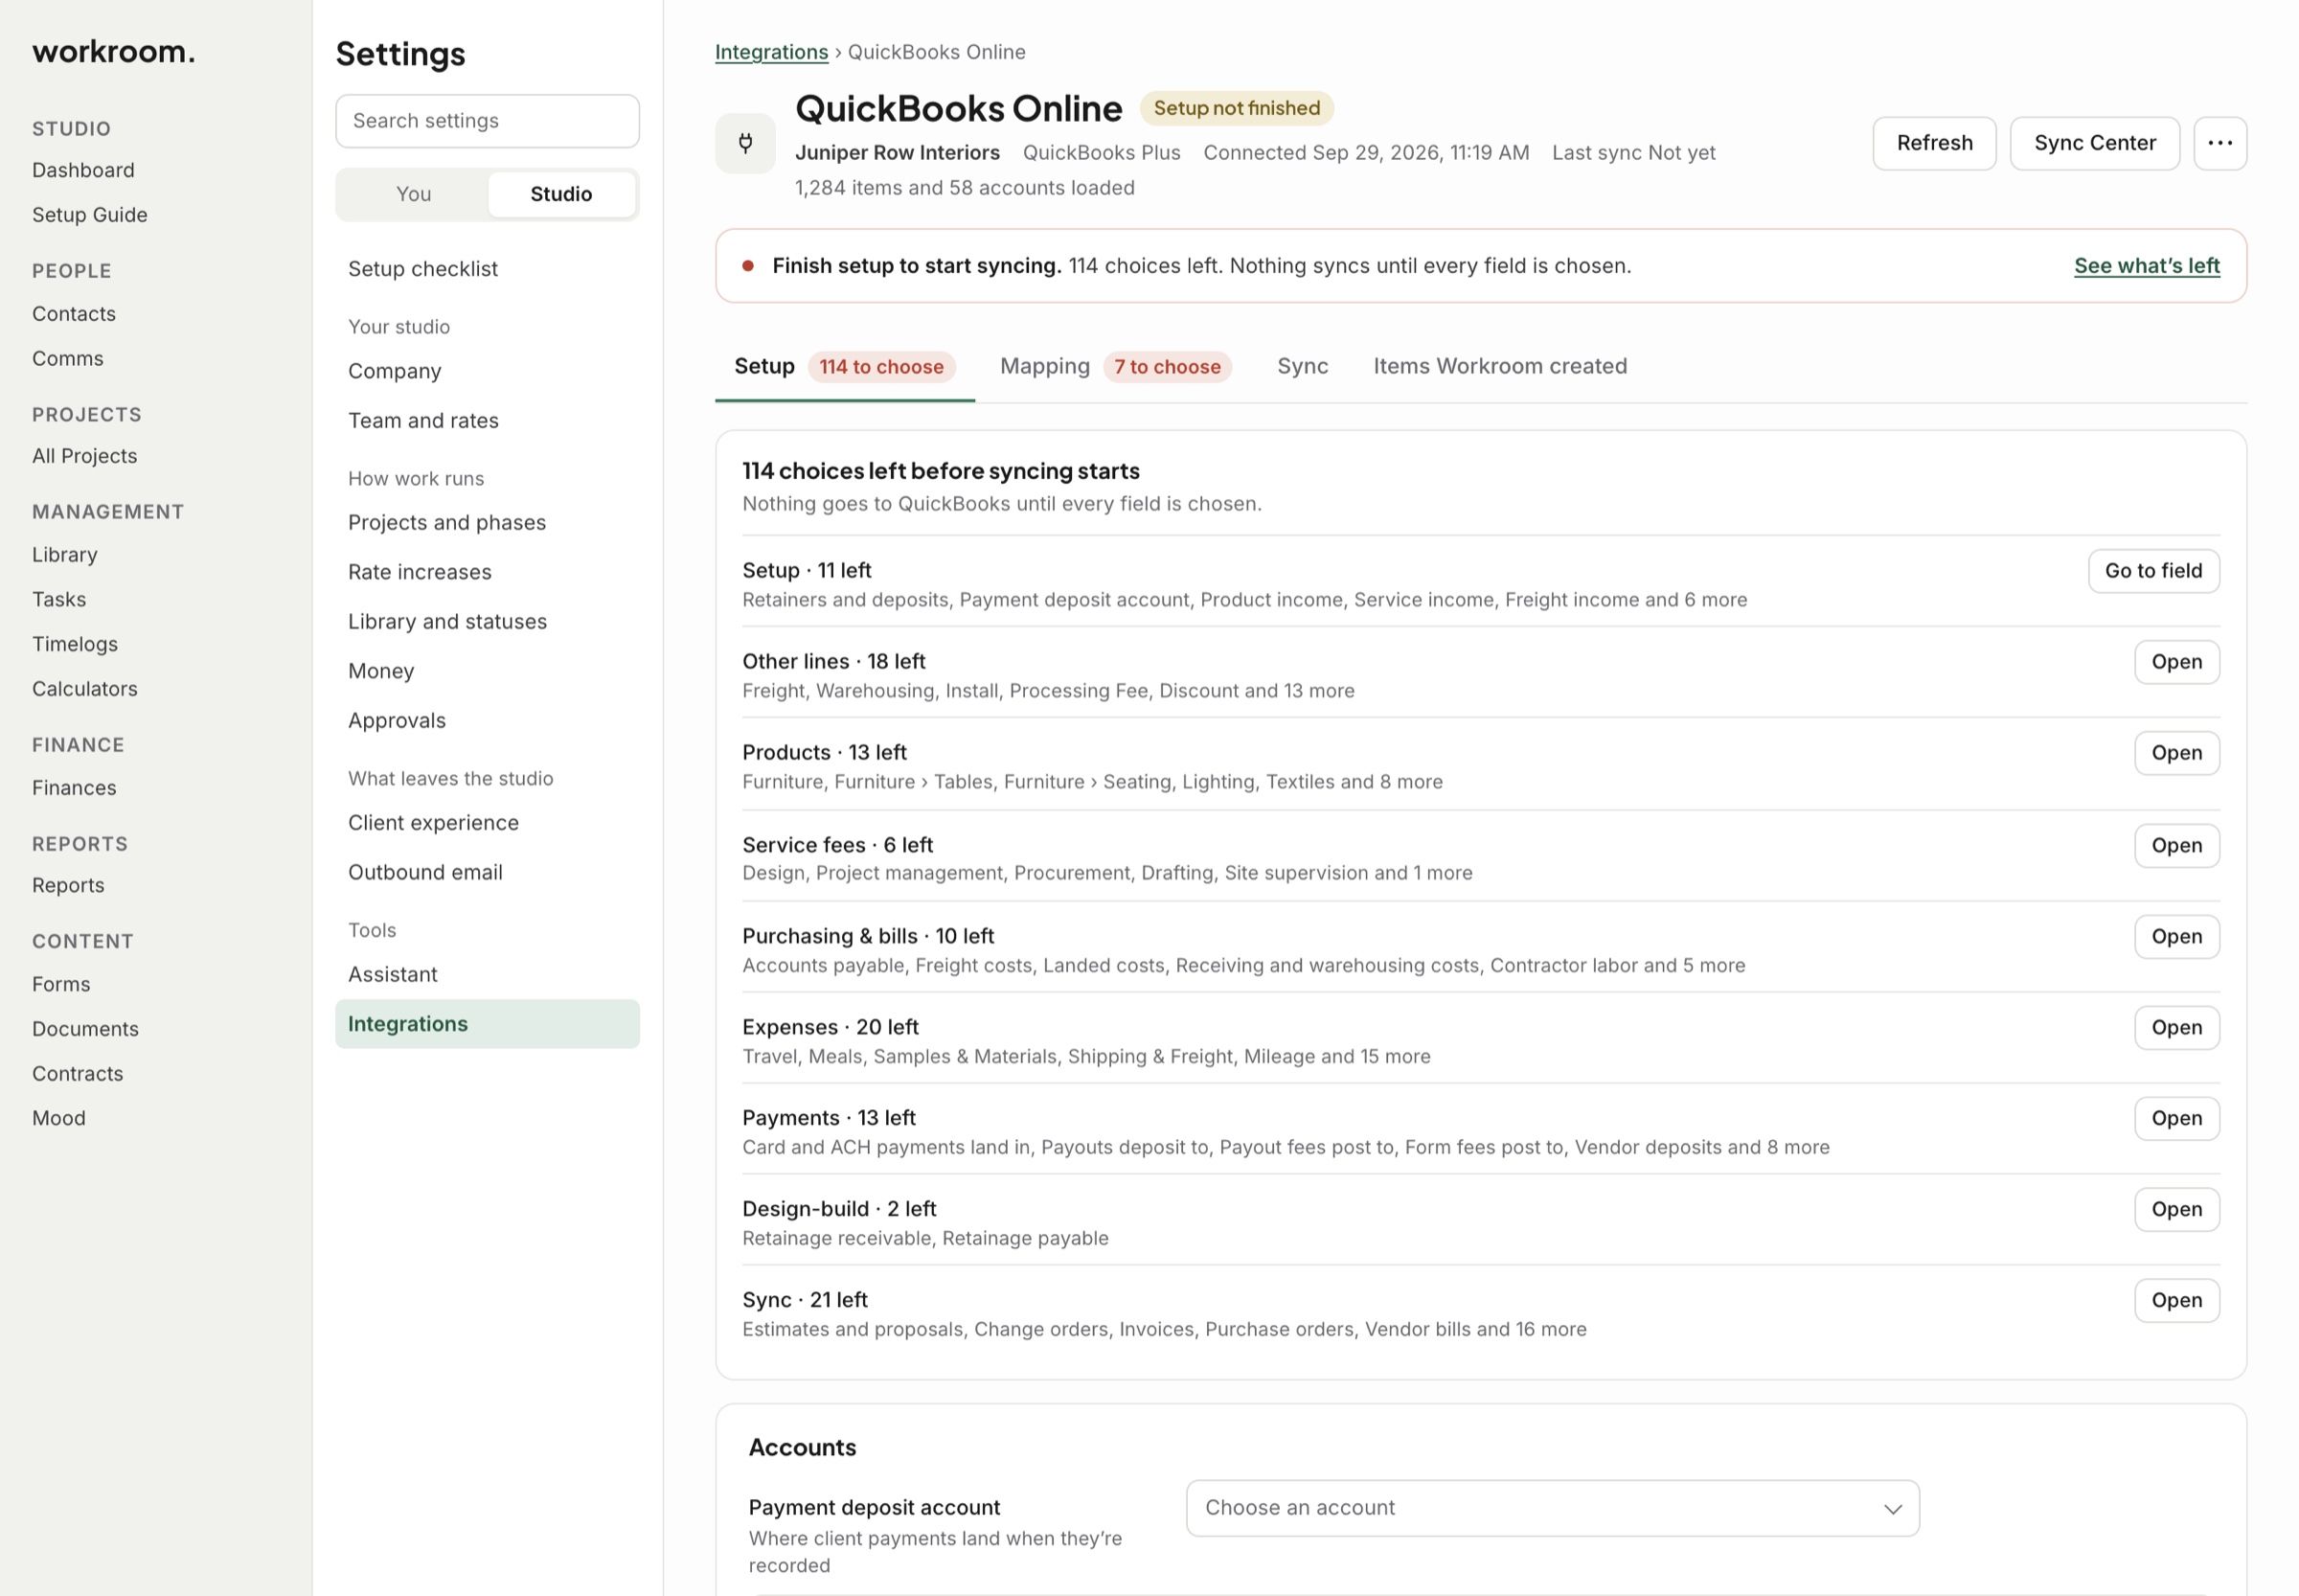Open the Products choices
The width and height of the screenshot is (2299, 1596).
pos(2176,753)
